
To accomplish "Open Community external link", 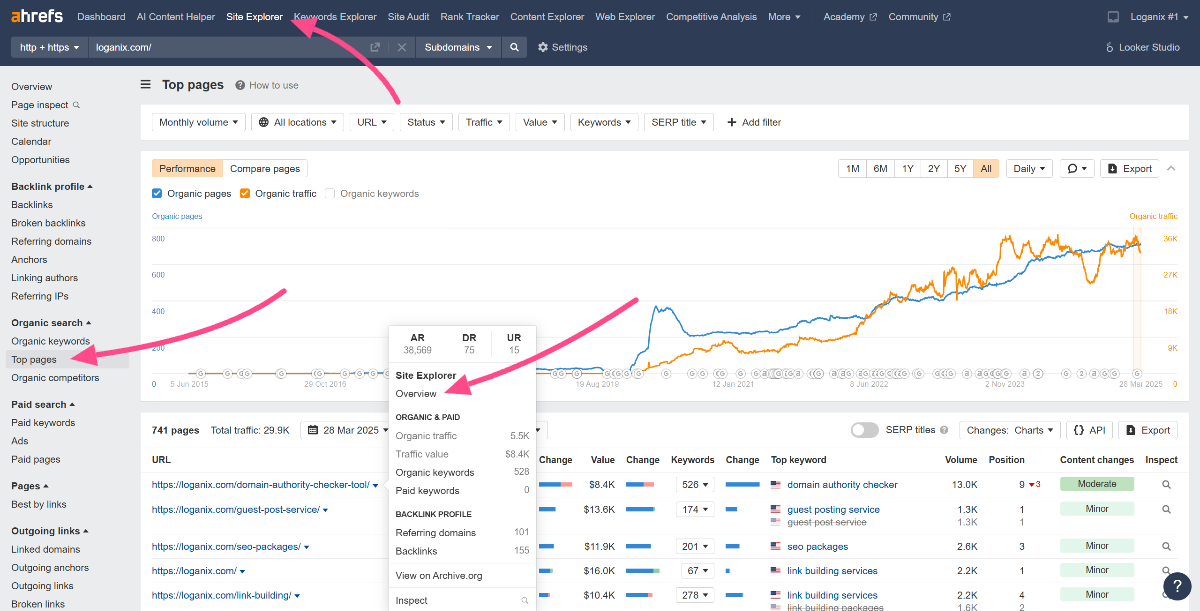I will [919, 17].
